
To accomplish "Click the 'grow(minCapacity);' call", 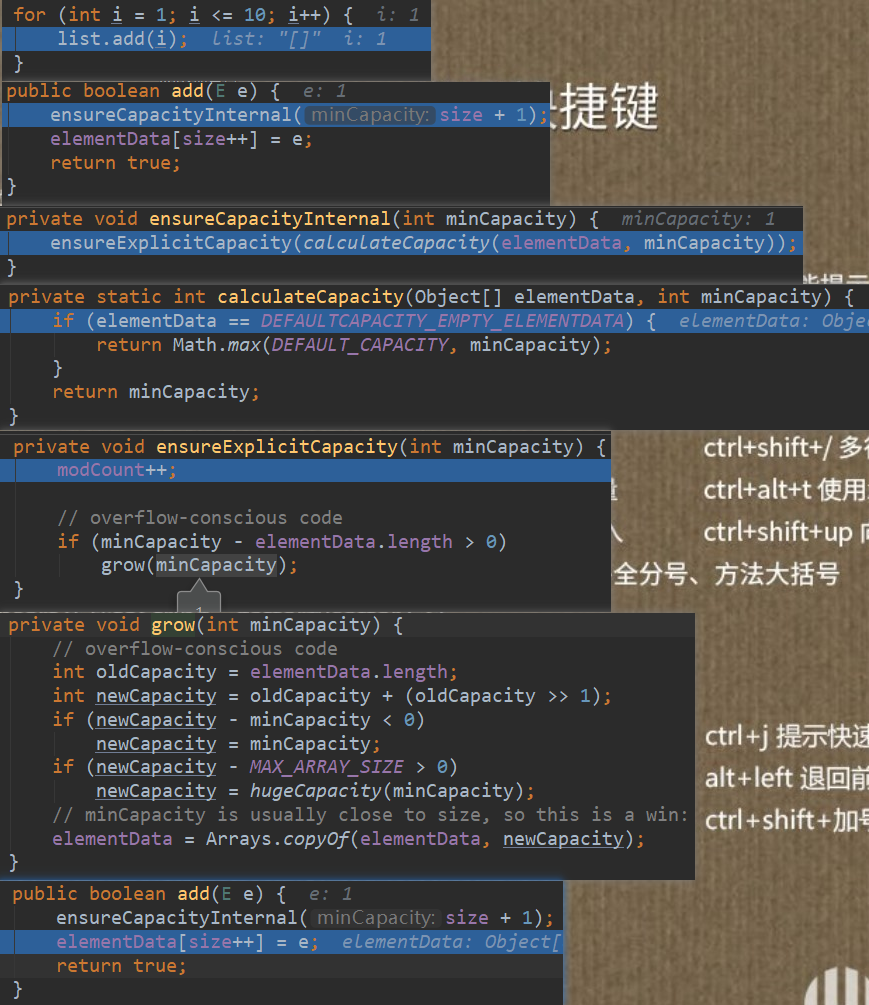I will 199,565.
